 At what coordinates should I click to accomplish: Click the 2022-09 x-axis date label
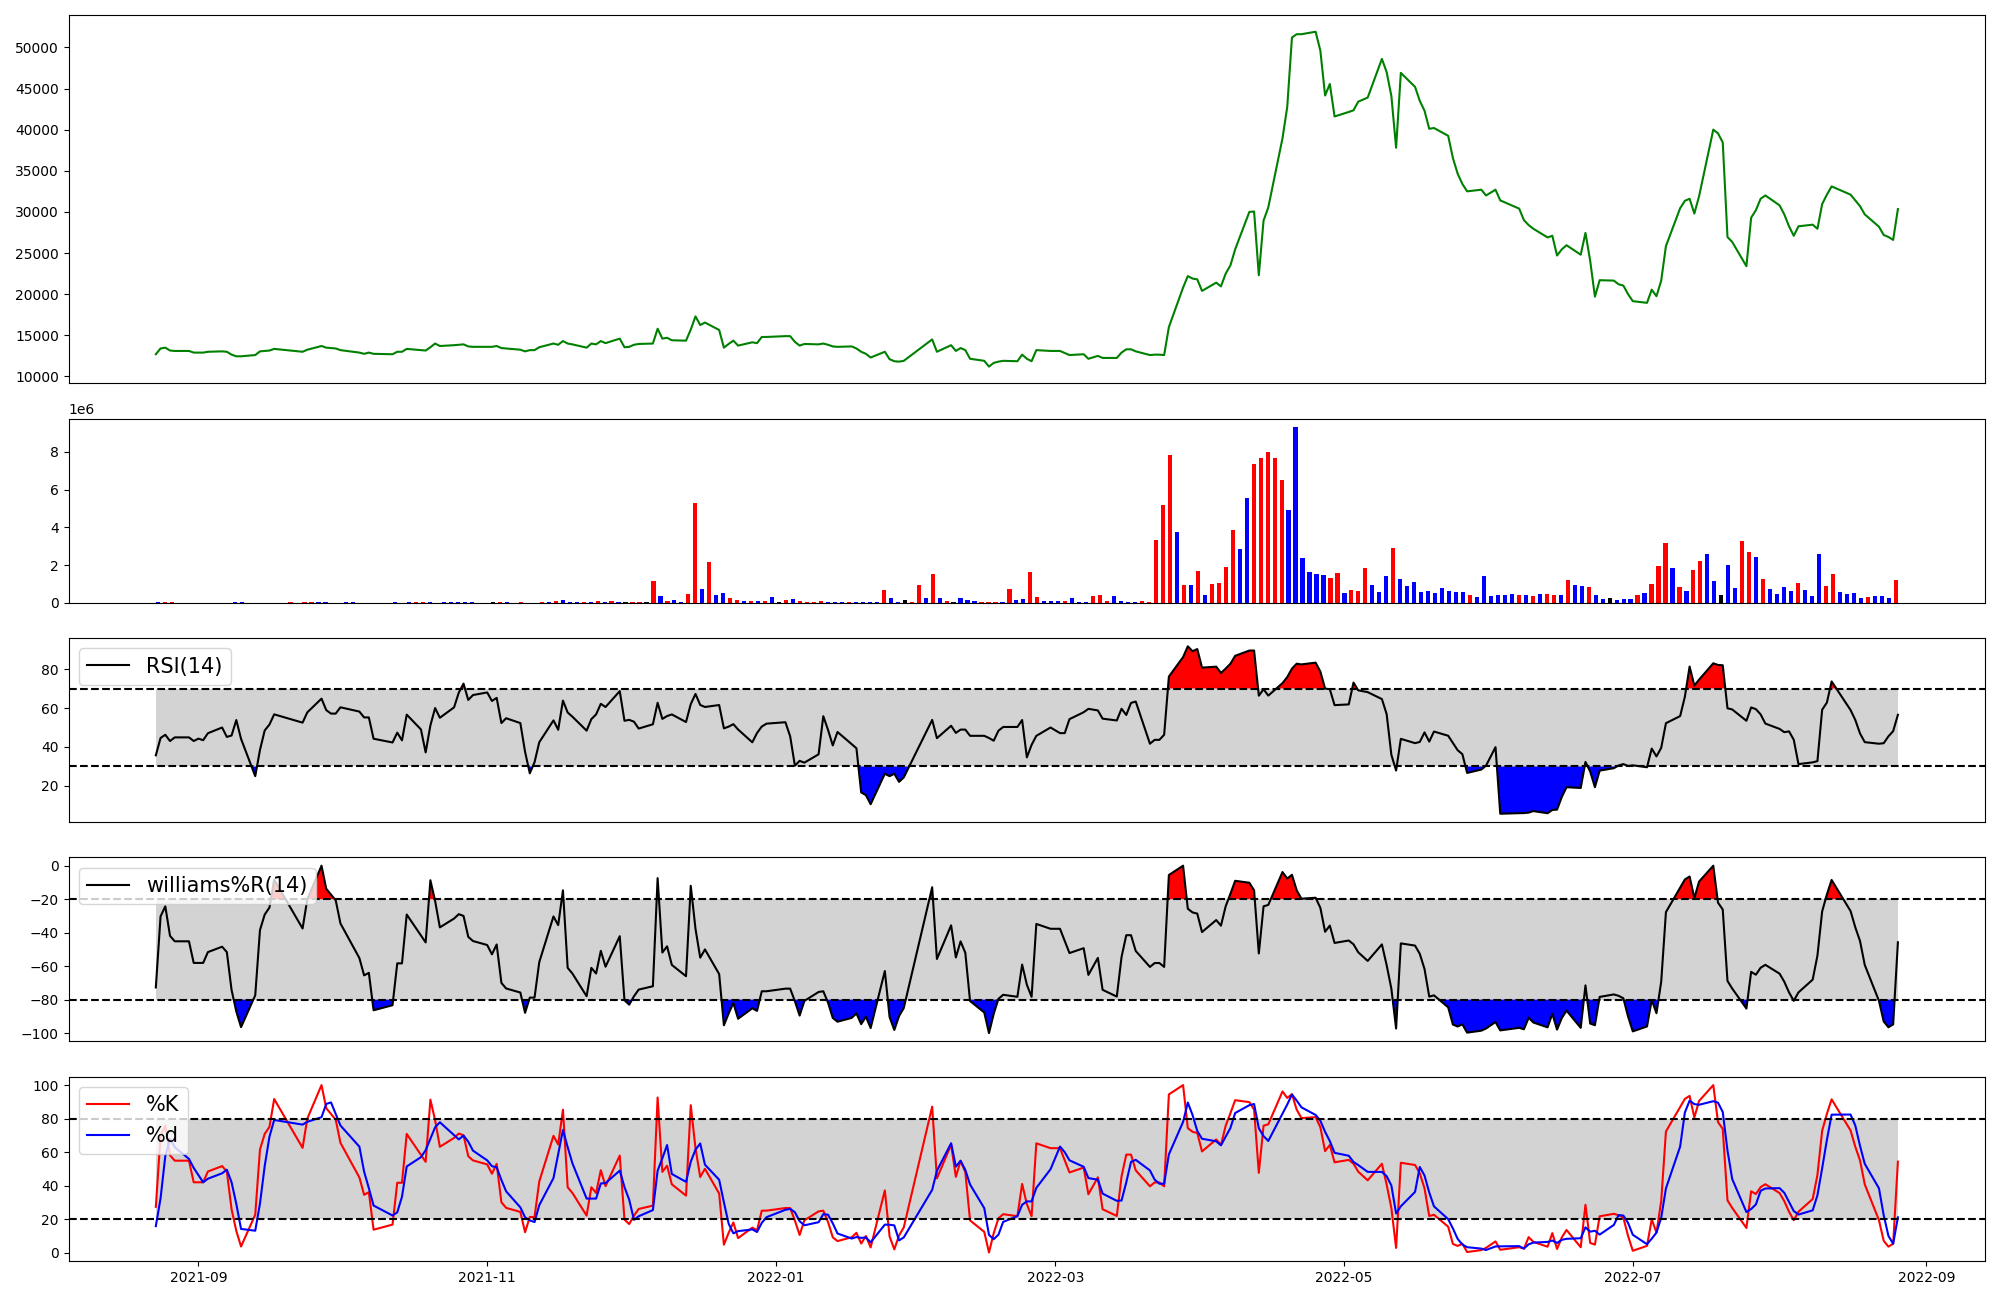1925,1277
